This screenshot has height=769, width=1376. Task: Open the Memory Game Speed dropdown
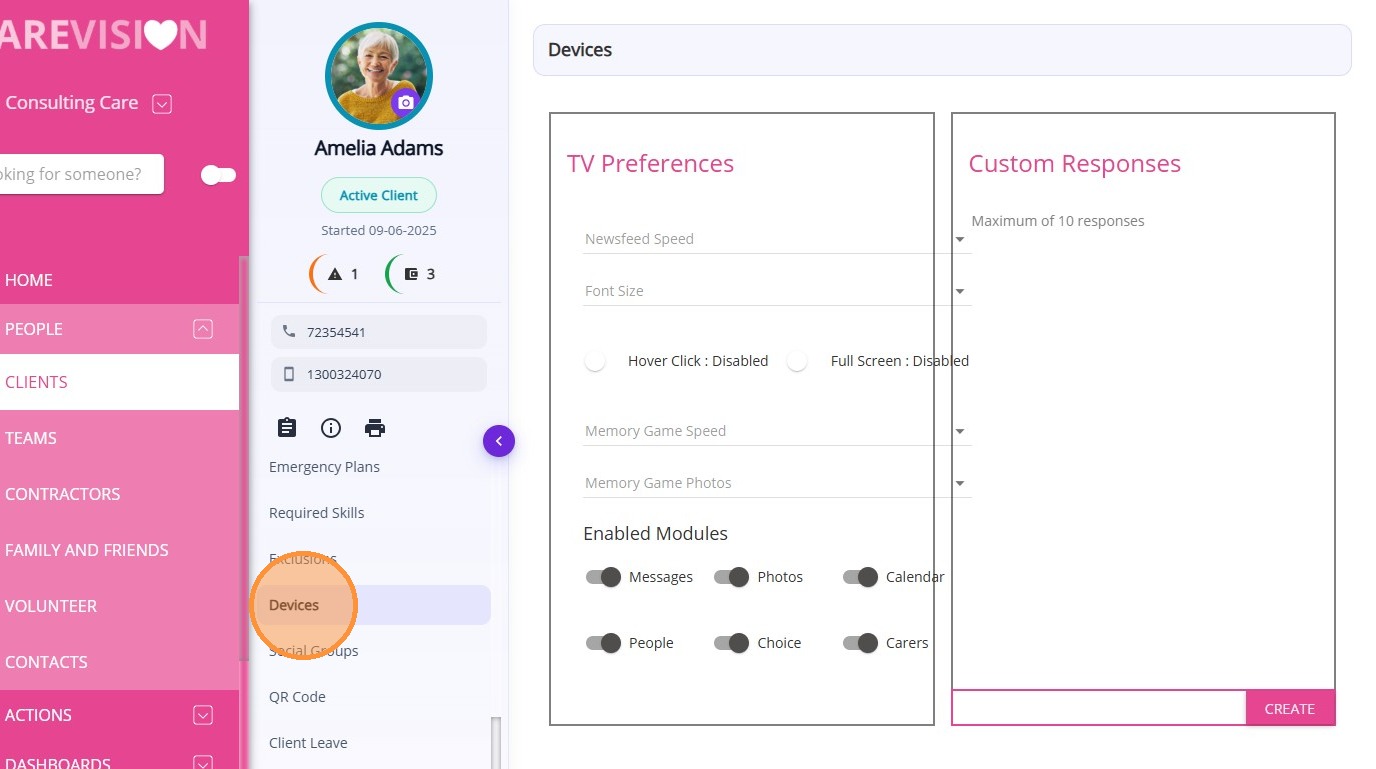click(x=777, y=431)
